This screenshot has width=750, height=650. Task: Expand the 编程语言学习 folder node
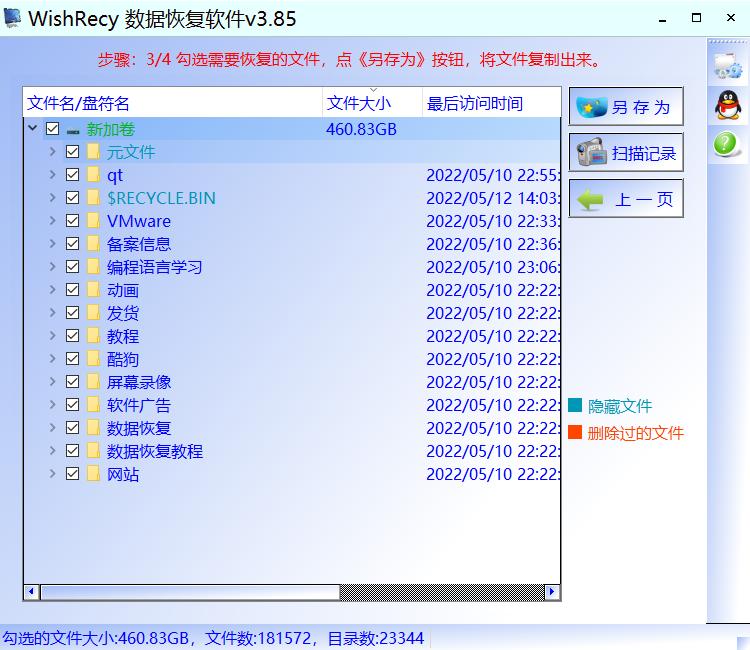(53, 266)
